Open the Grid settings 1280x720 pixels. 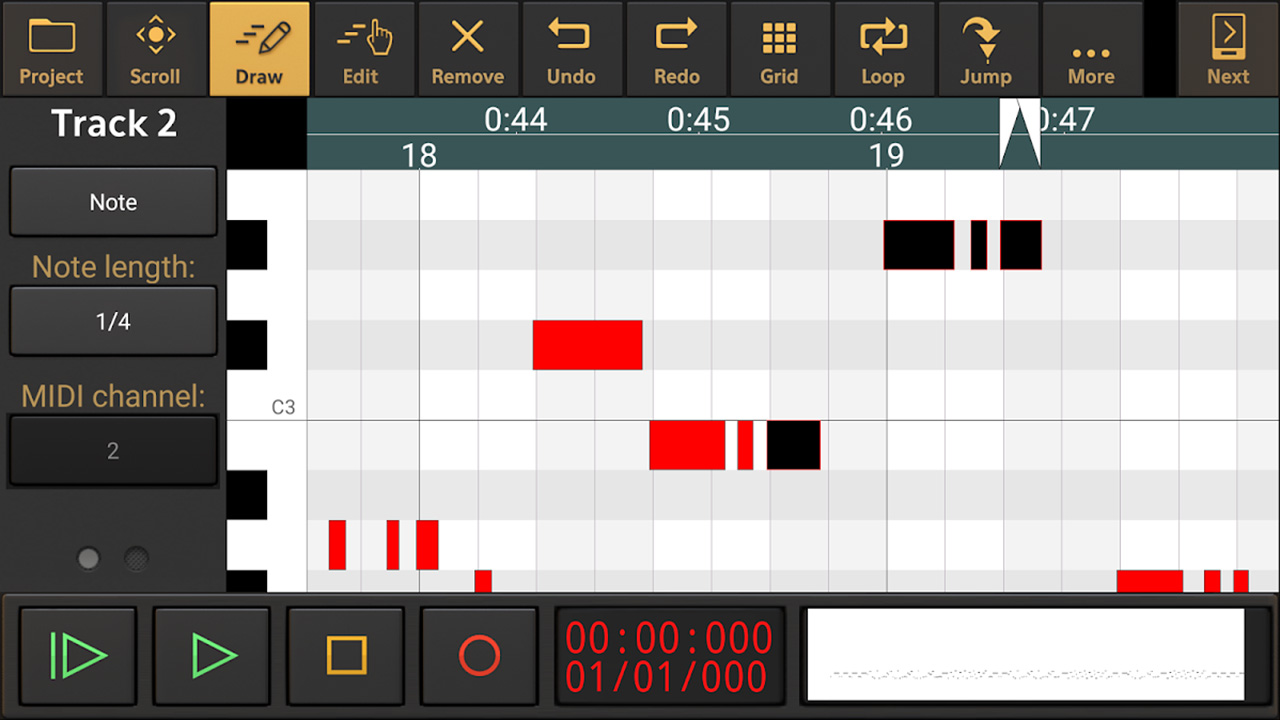click(780, 48)
